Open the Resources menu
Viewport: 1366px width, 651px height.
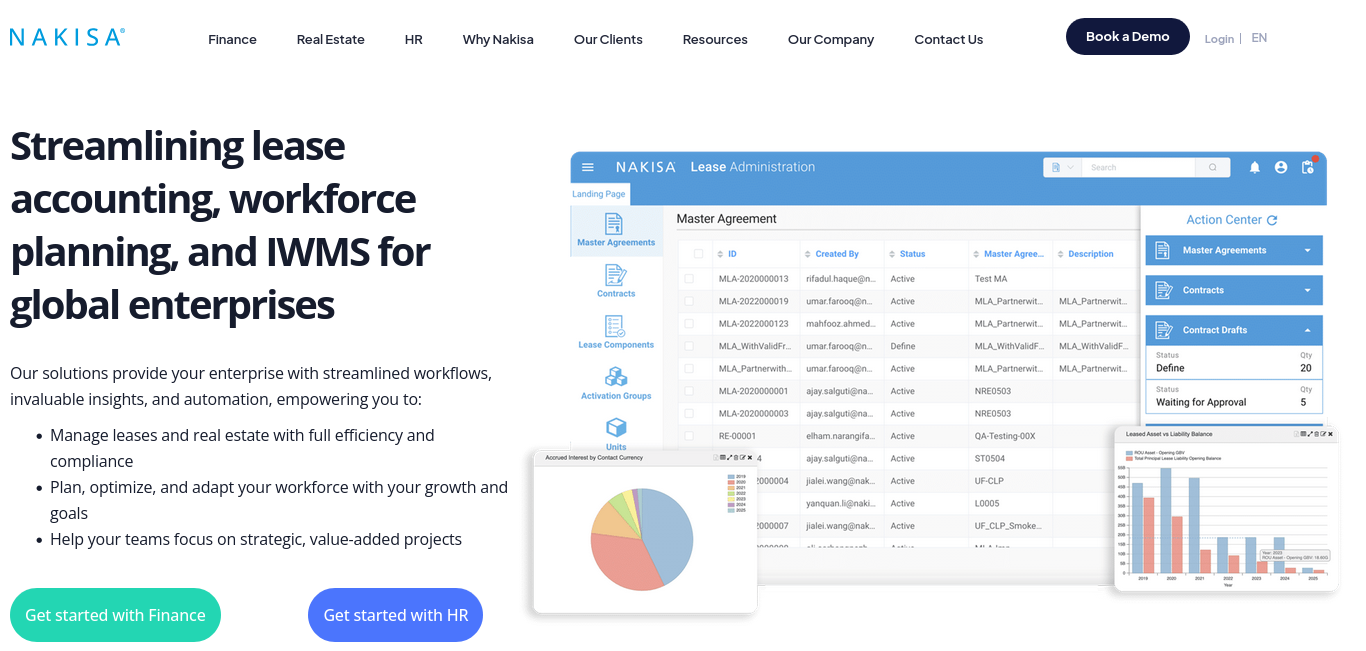coord(715,40)
